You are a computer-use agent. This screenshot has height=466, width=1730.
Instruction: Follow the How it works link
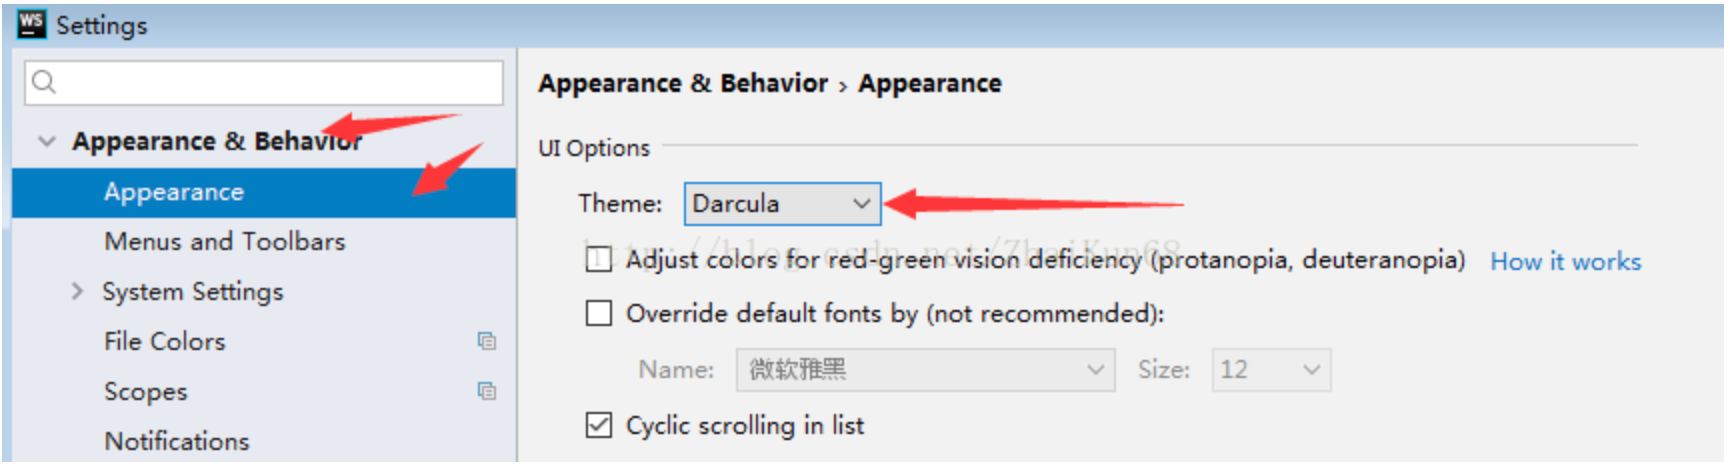[1565, 262]
